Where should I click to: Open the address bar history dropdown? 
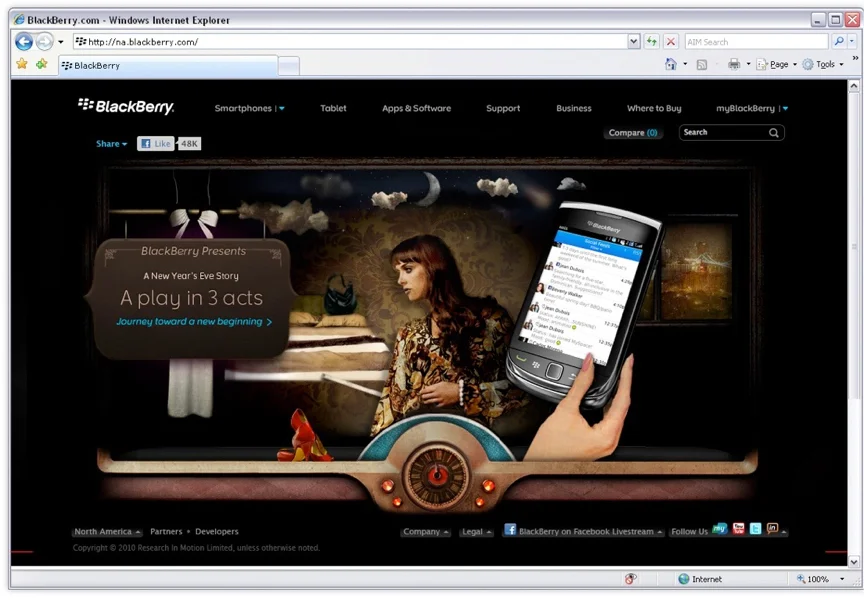[634, 41]
